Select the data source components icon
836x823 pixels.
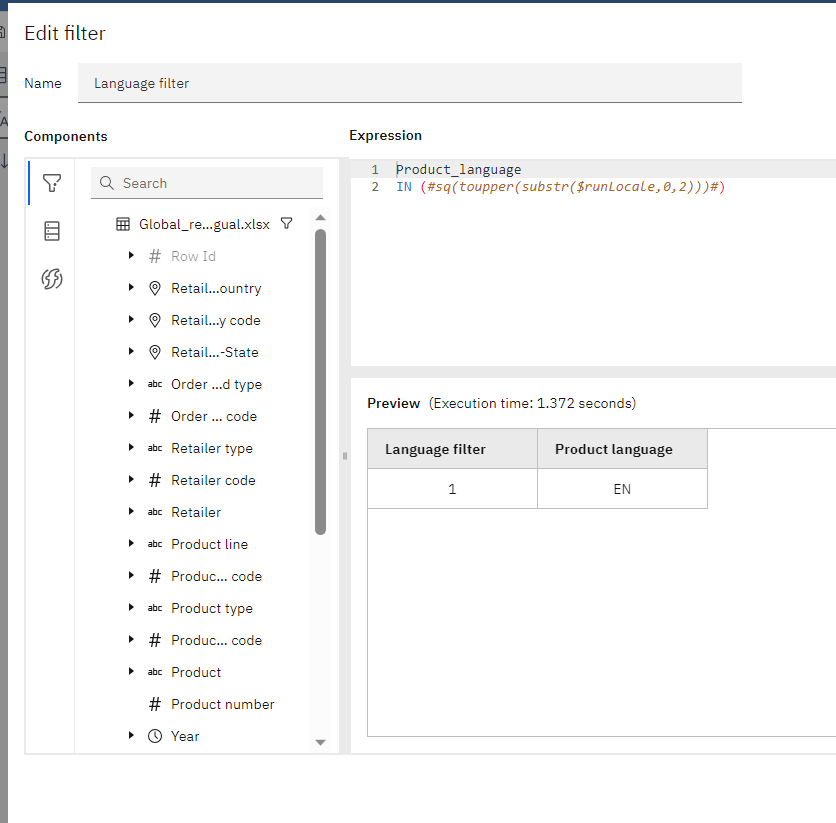(52, 231)
